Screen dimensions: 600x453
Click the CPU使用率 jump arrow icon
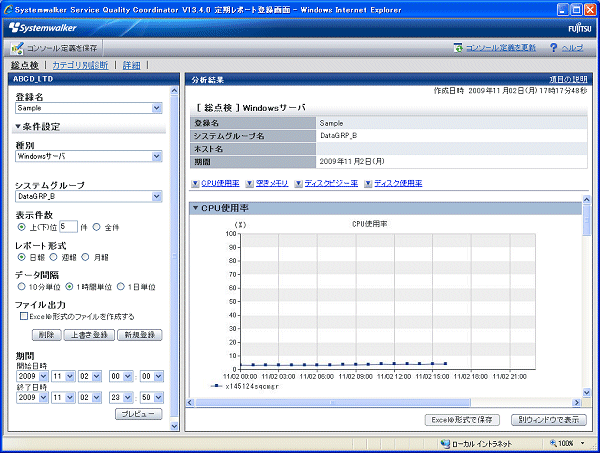(x=195, y=184)
